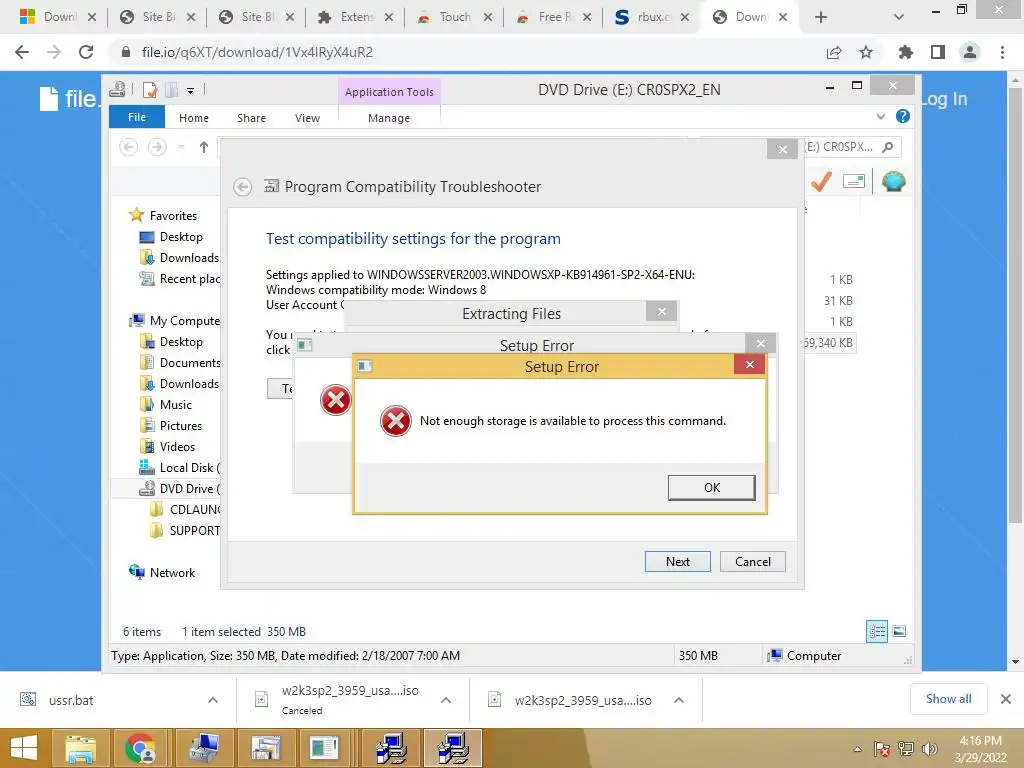Expand options for canceled iso download
1024x768 pixels.
(x=446, y=700)
